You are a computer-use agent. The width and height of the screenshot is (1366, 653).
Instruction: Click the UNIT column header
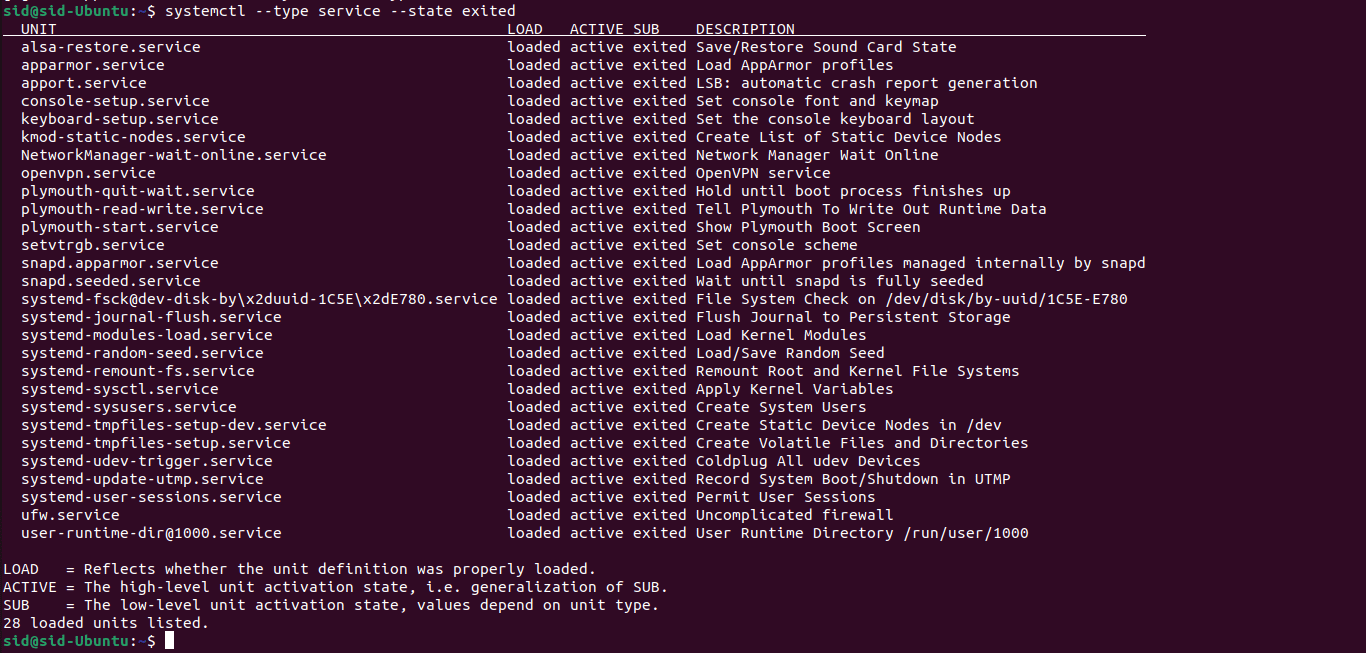click(39, 29)
